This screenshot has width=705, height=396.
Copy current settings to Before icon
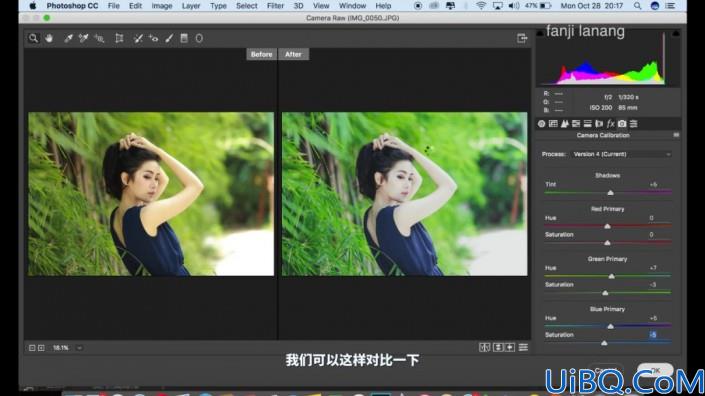point(510,347)
